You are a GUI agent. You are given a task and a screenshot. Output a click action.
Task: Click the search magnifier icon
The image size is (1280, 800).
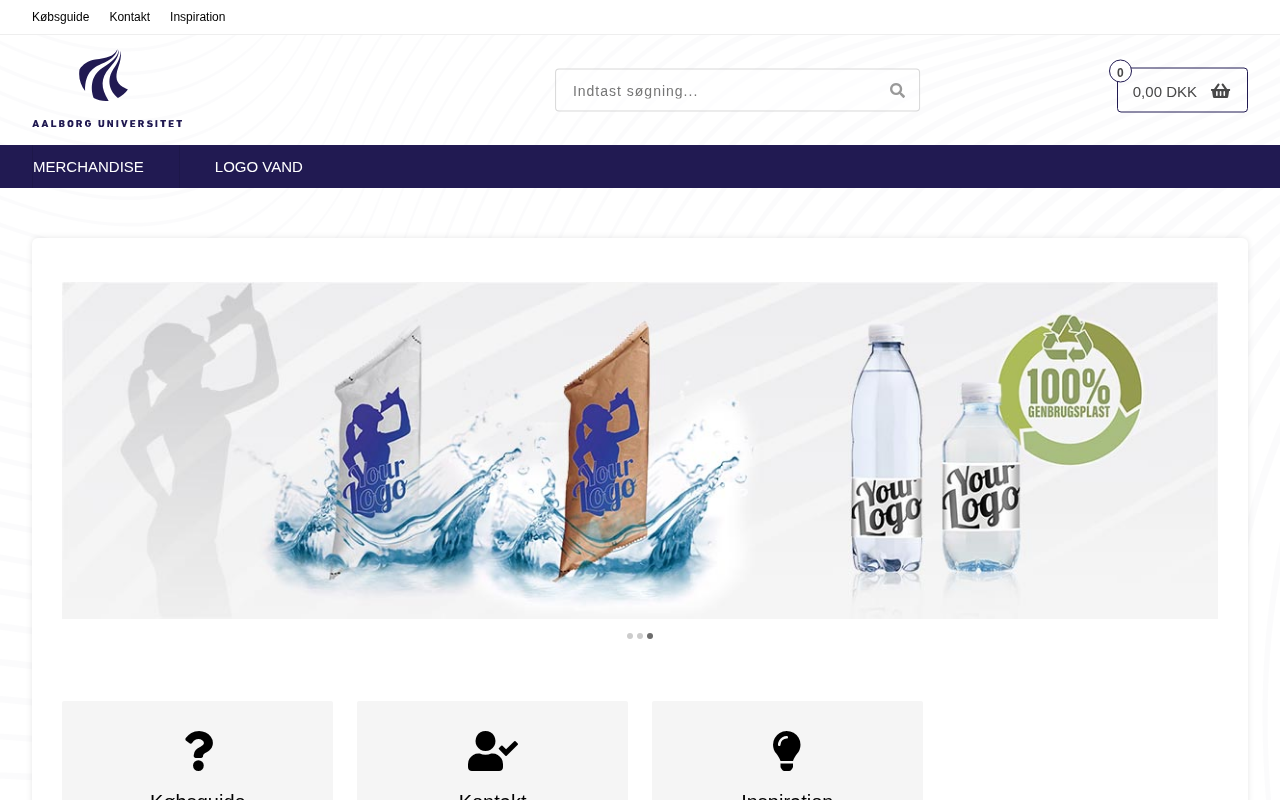(897, 90)
